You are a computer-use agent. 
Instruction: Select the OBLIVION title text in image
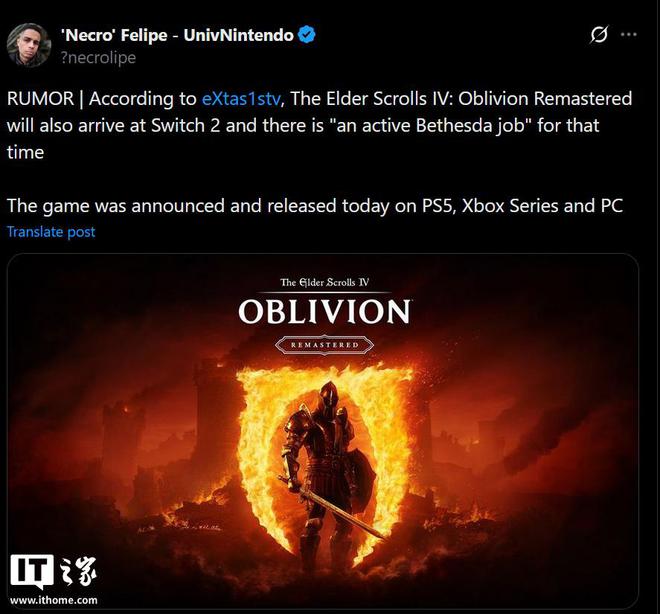(325, 311)
